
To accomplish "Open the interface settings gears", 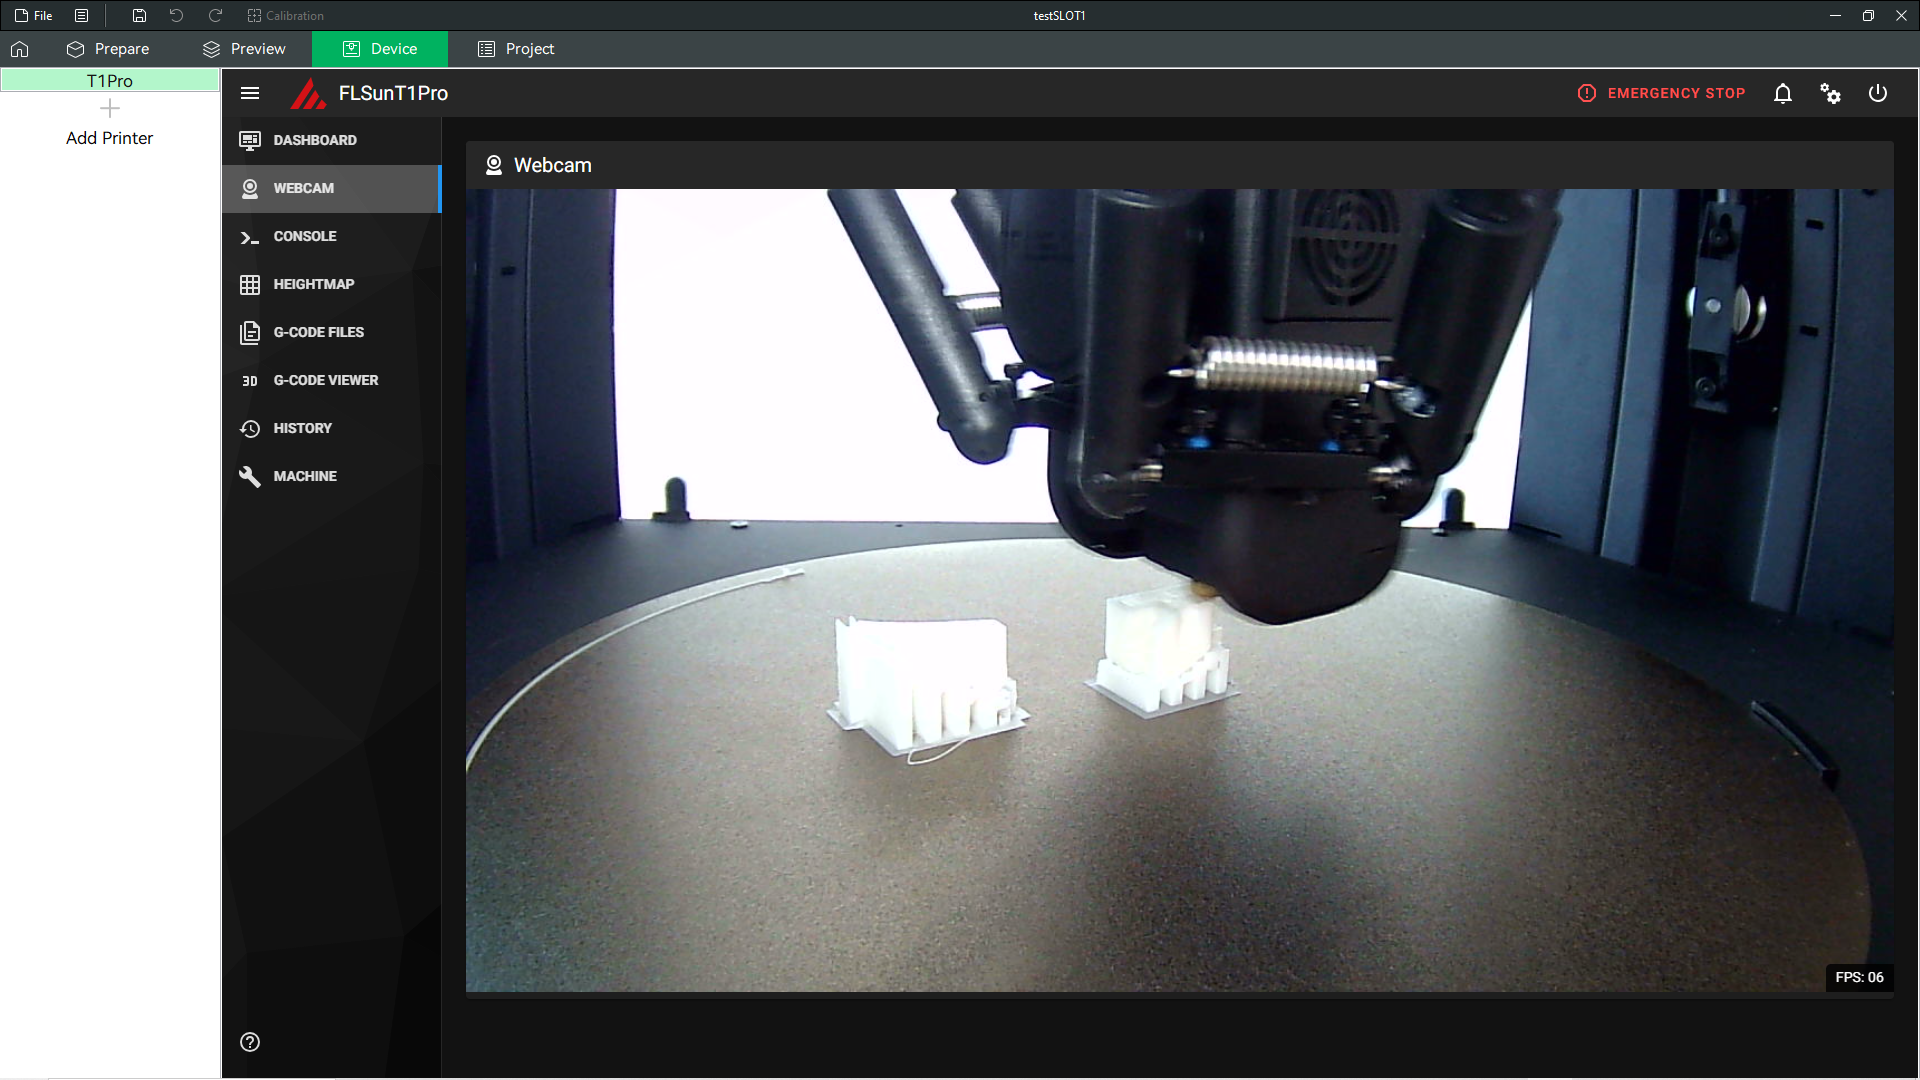I will pos(1830,93).
